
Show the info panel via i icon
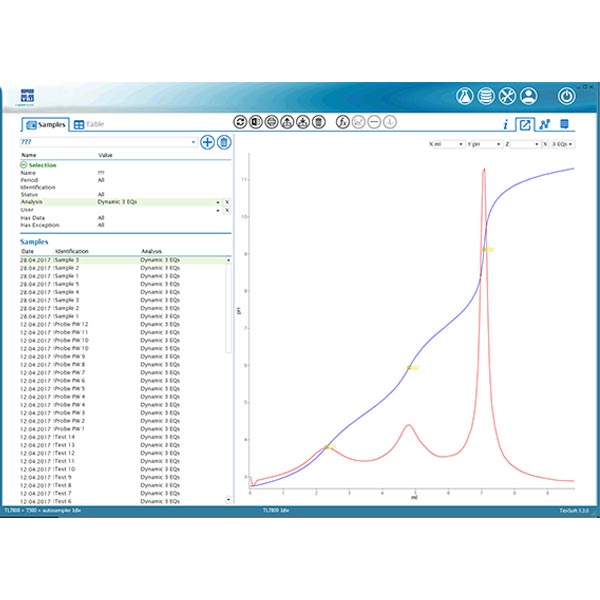coord(506,124)
